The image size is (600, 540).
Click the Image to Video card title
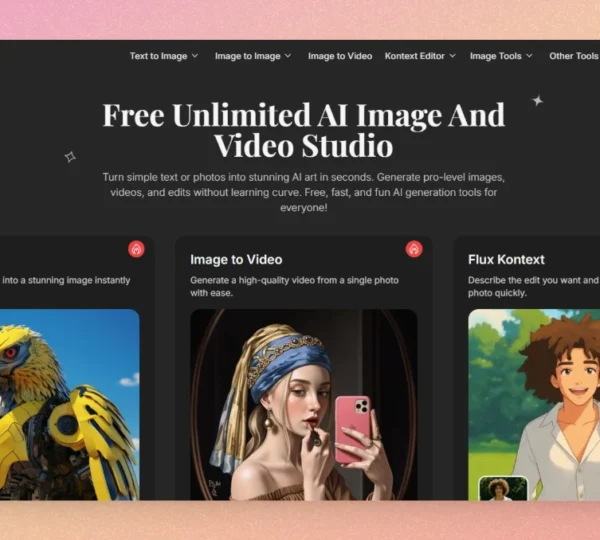236,260
